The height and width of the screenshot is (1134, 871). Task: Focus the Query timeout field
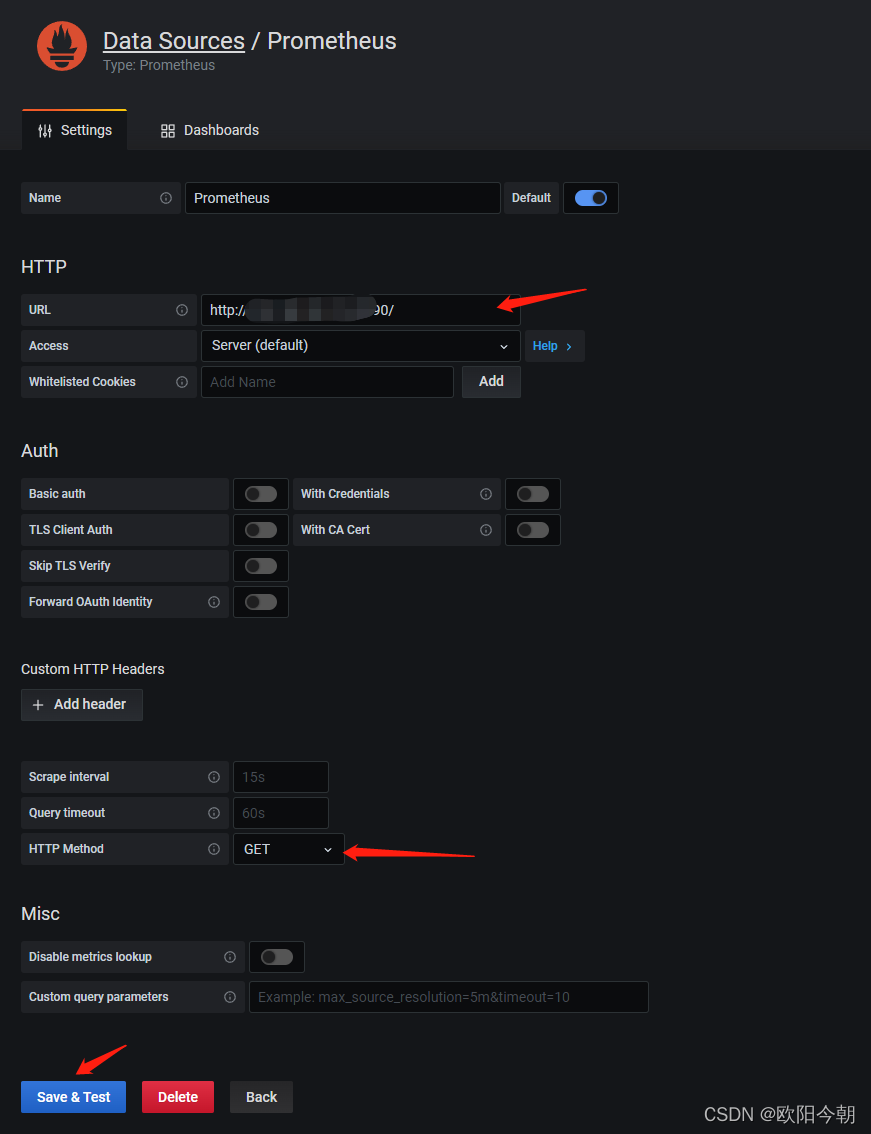[x=281, y=813]
